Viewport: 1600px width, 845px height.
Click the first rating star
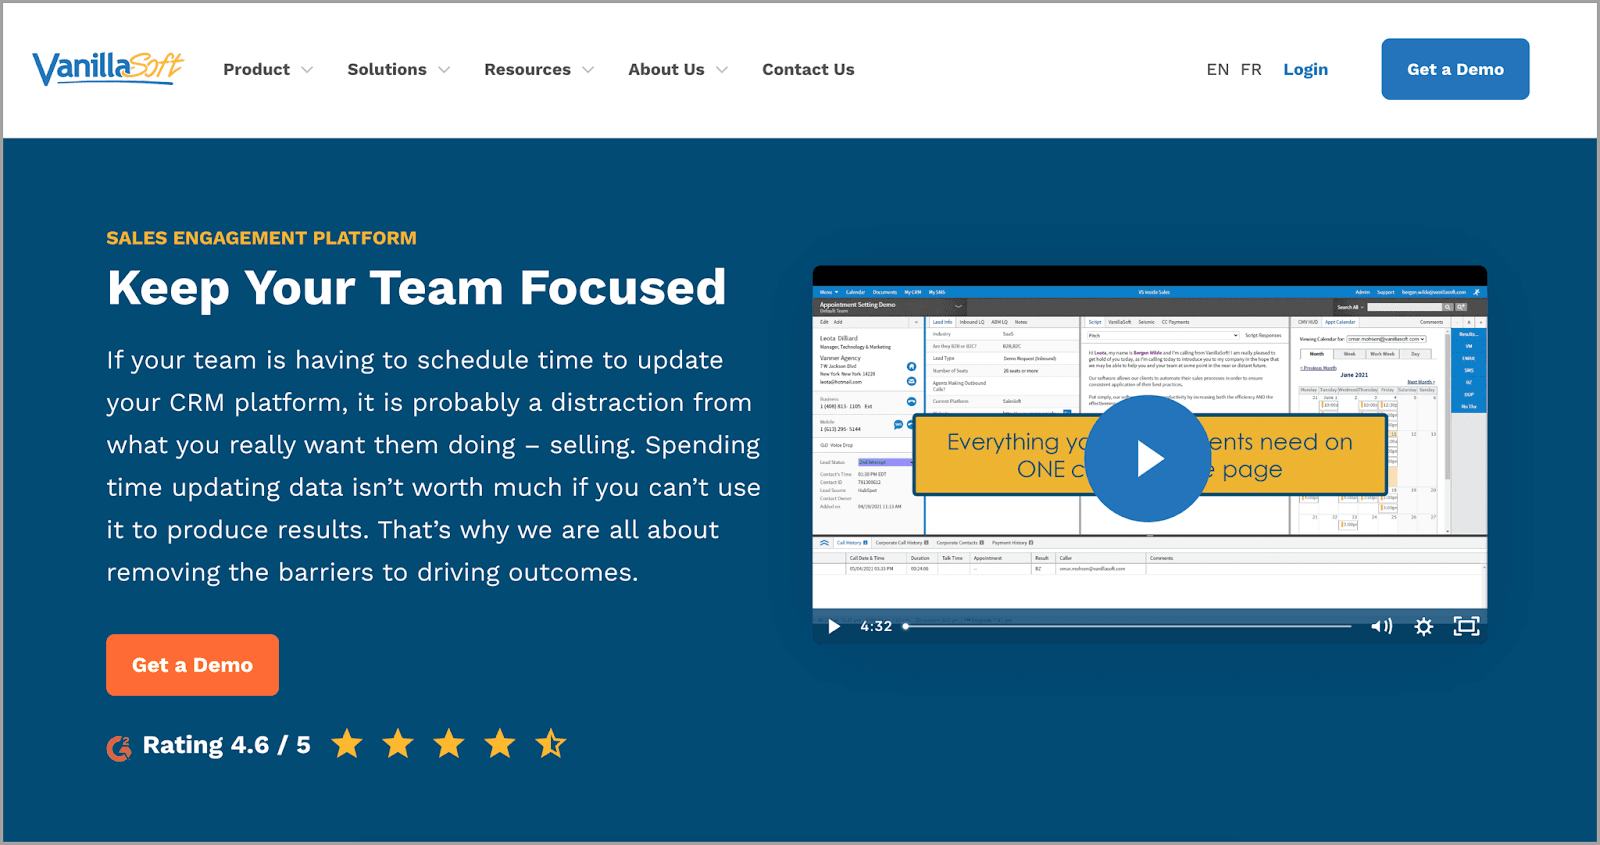(347, 744)
